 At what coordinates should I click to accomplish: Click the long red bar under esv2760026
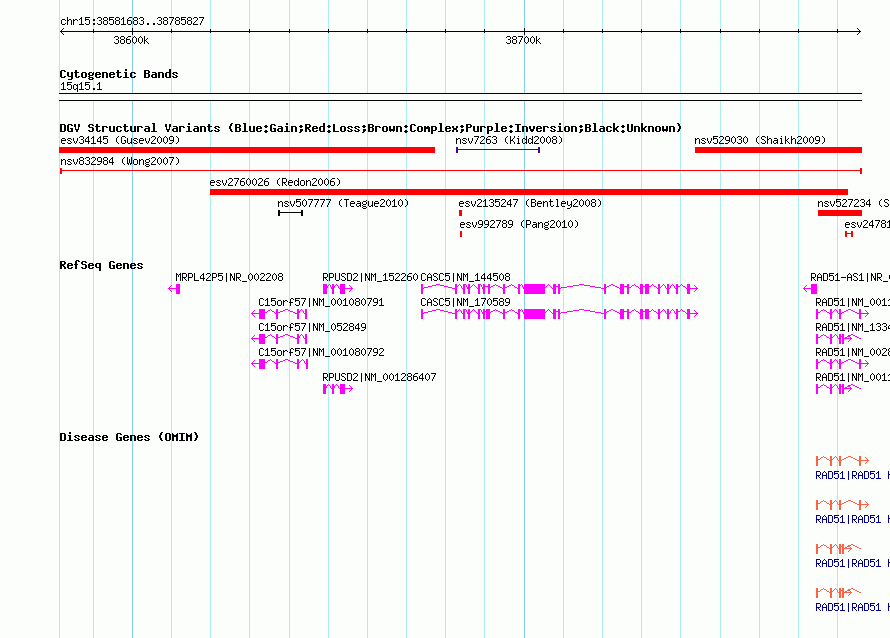click(529, 192)
